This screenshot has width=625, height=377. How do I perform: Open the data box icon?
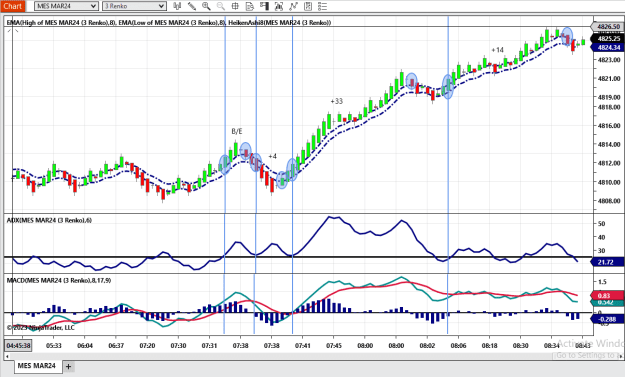click(x=250, y=6)
